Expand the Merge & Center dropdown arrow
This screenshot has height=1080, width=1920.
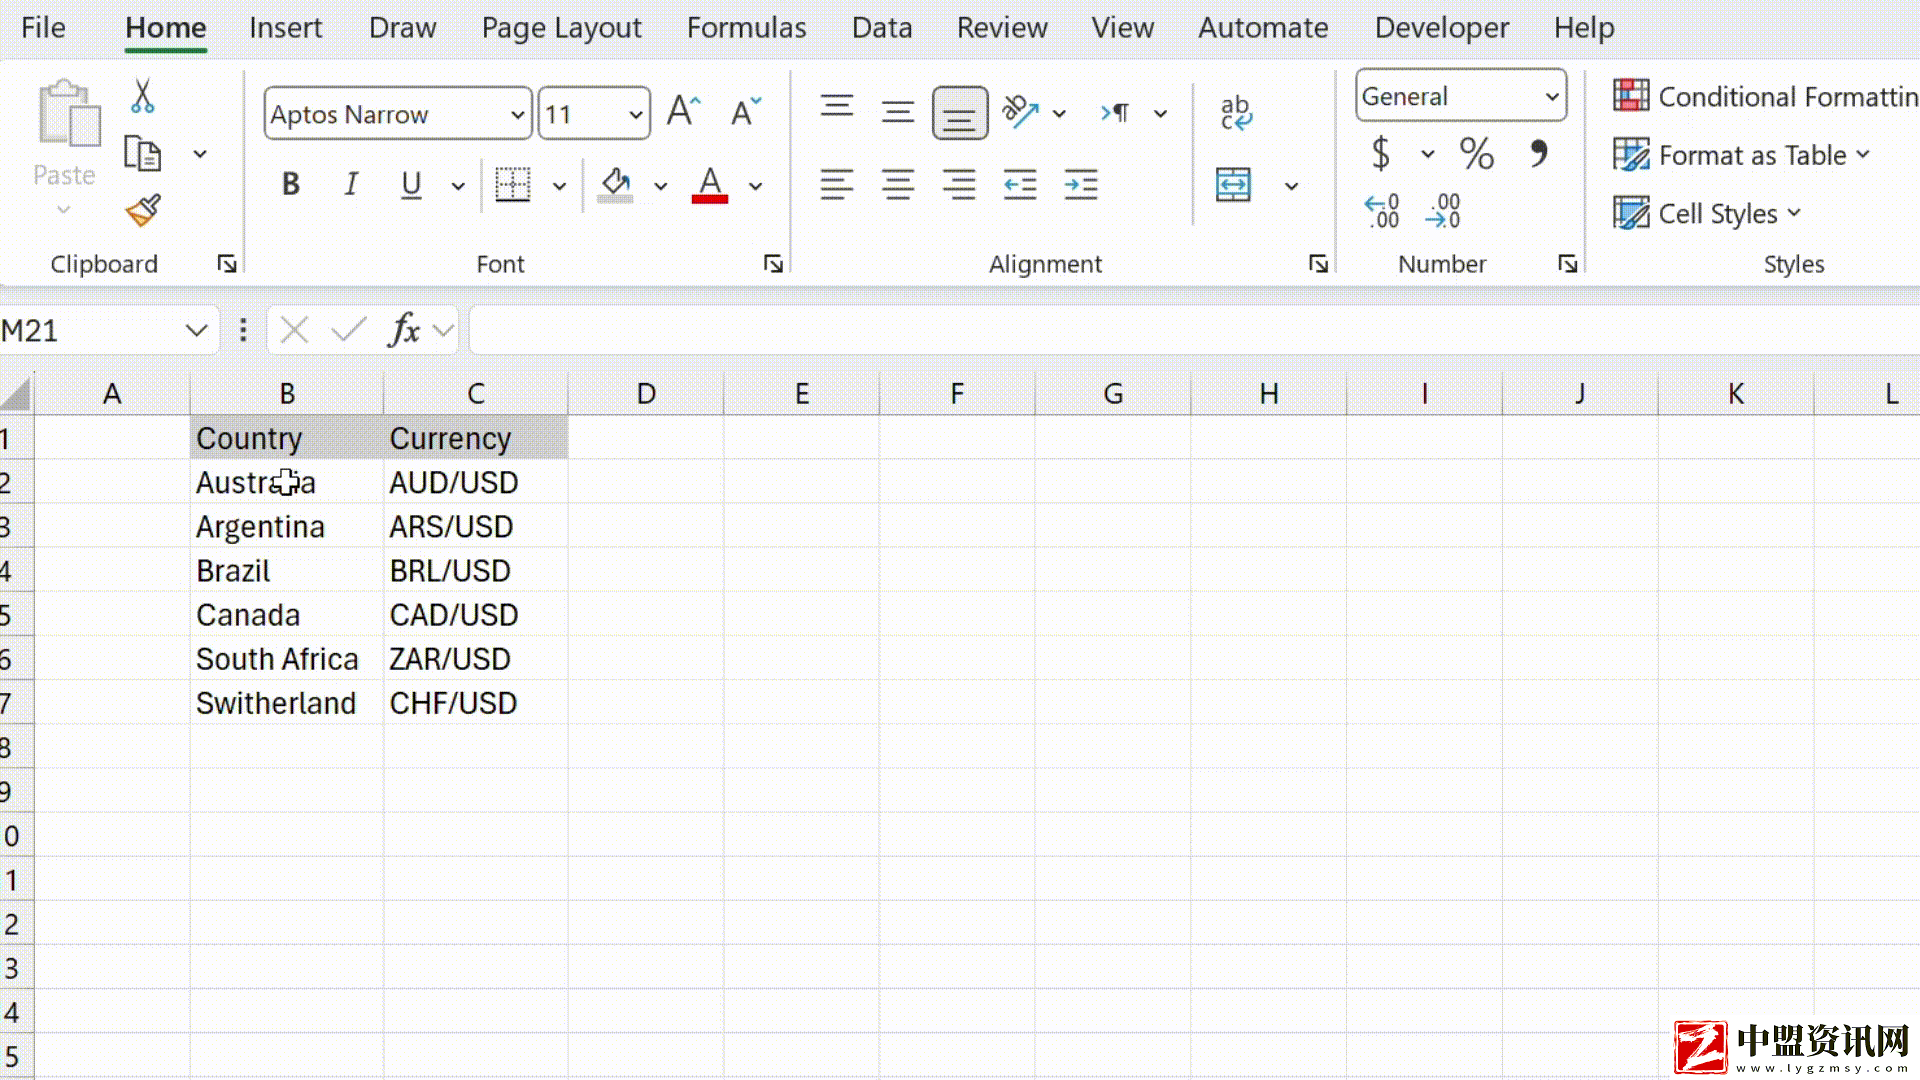pyautogui.click(x=1292, y=186)
